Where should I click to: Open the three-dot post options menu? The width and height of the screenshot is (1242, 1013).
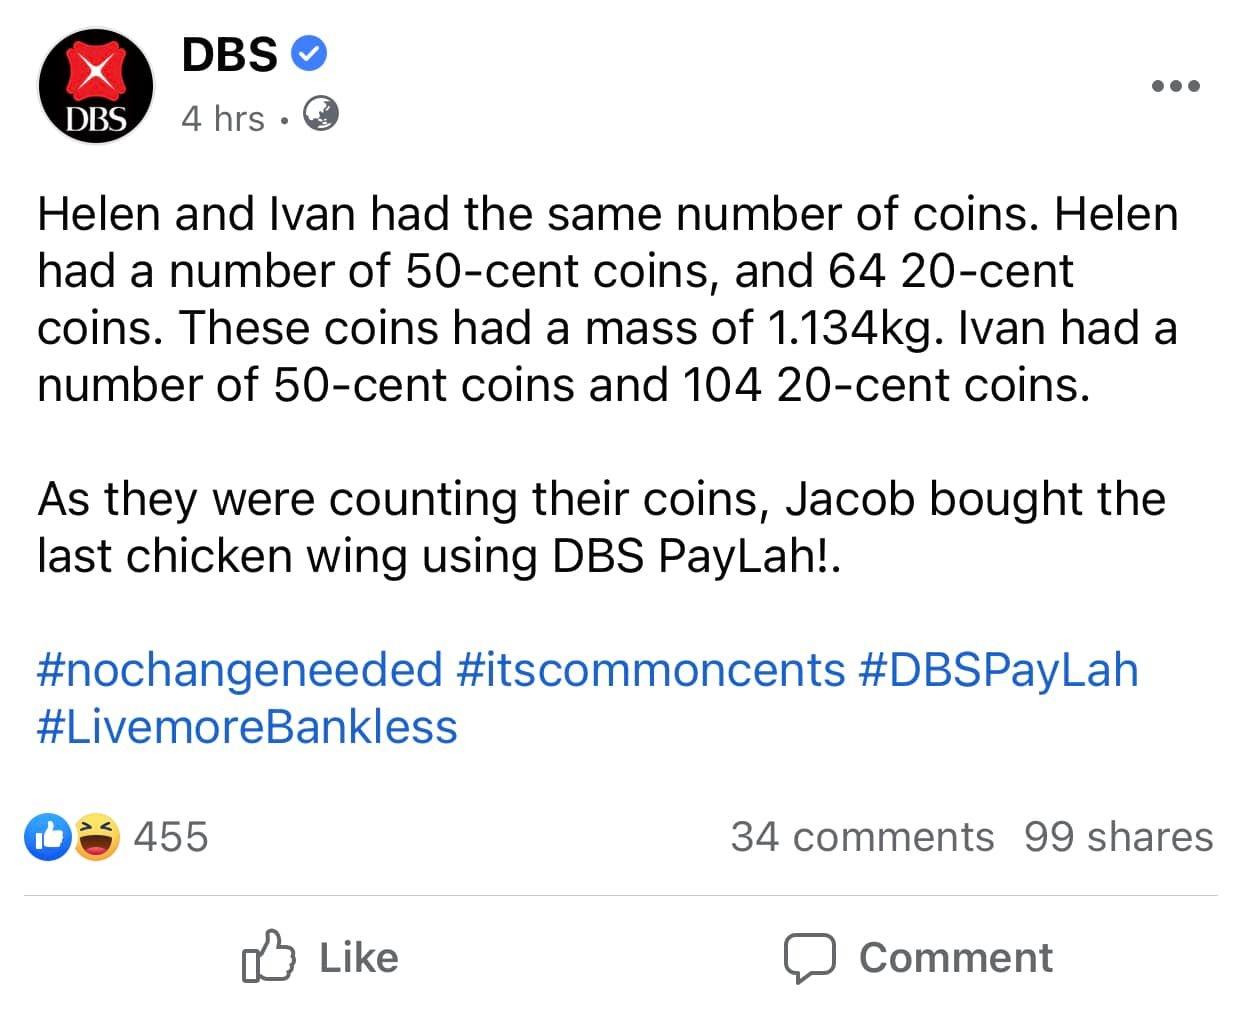[x=1175, y=86]
